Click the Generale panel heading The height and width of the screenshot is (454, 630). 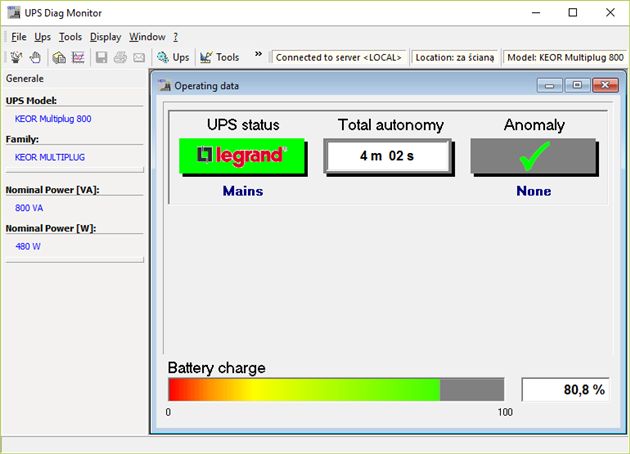pos(25,79)
